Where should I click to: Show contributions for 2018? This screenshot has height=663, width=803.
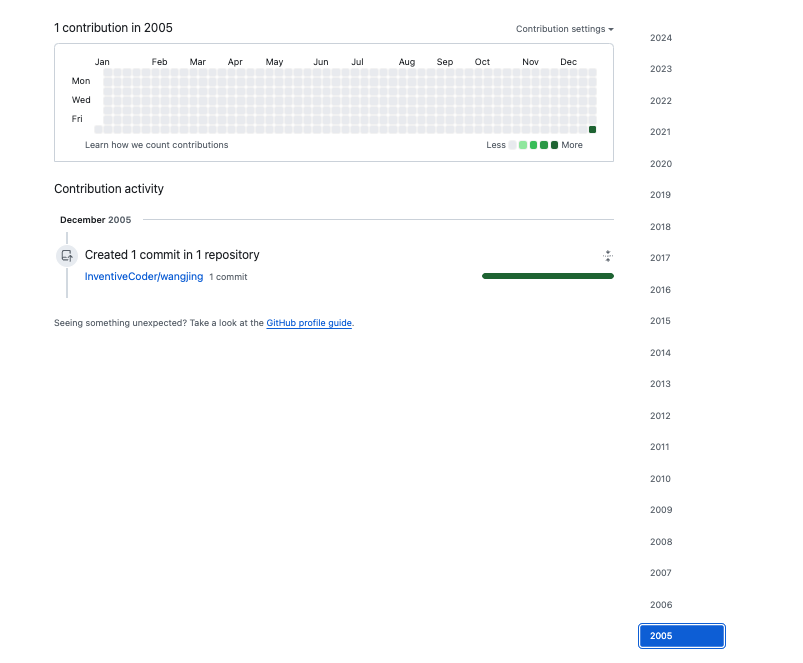[661, 227]
